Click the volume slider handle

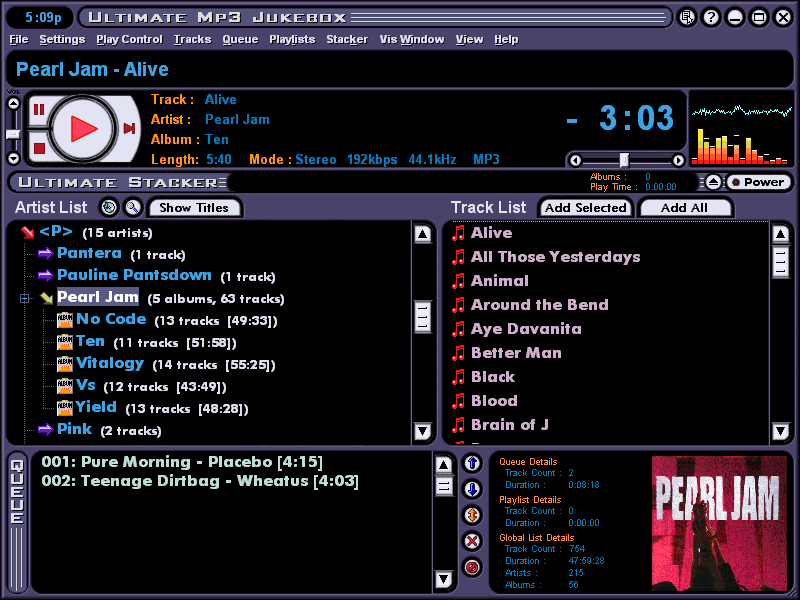tap(13, 134)
